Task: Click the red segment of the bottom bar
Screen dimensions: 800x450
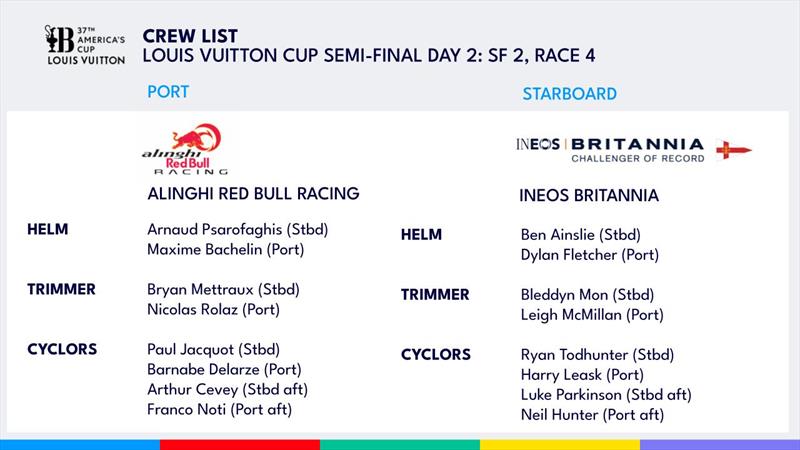Action: point(240,445)
